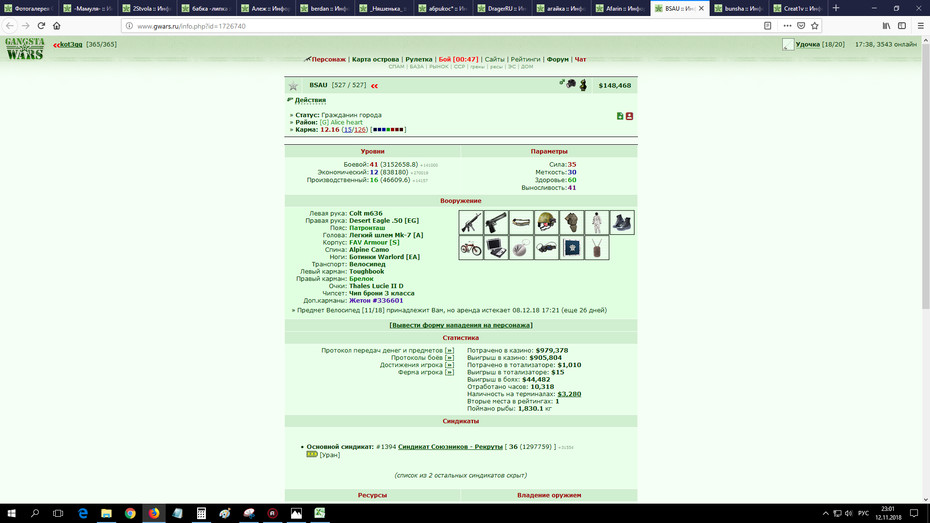
Task: Click the karma color squares indicator
Action: tap(388, 129)
